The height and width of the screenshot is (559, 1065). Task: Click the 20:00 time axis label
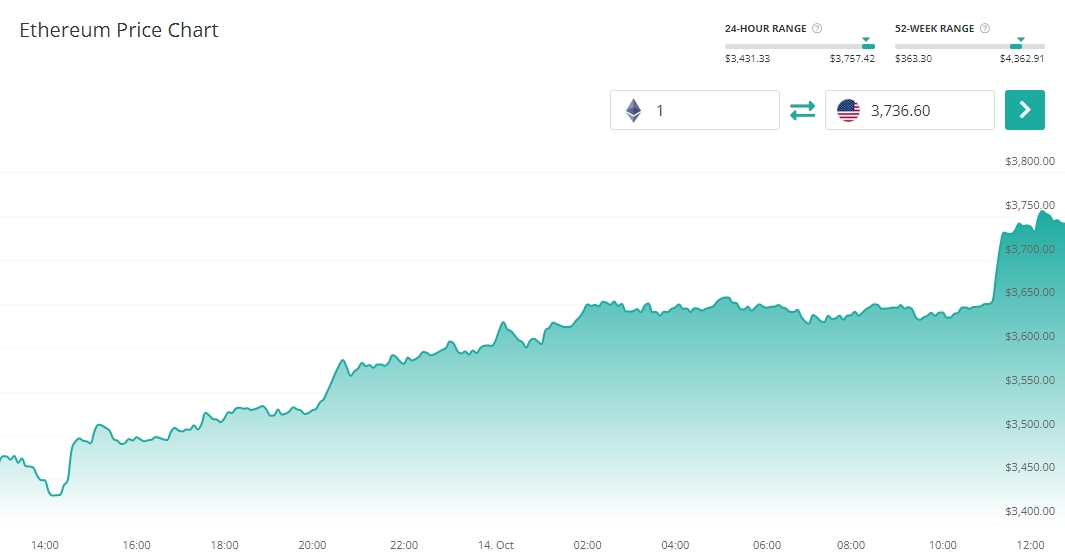(313, 545)
